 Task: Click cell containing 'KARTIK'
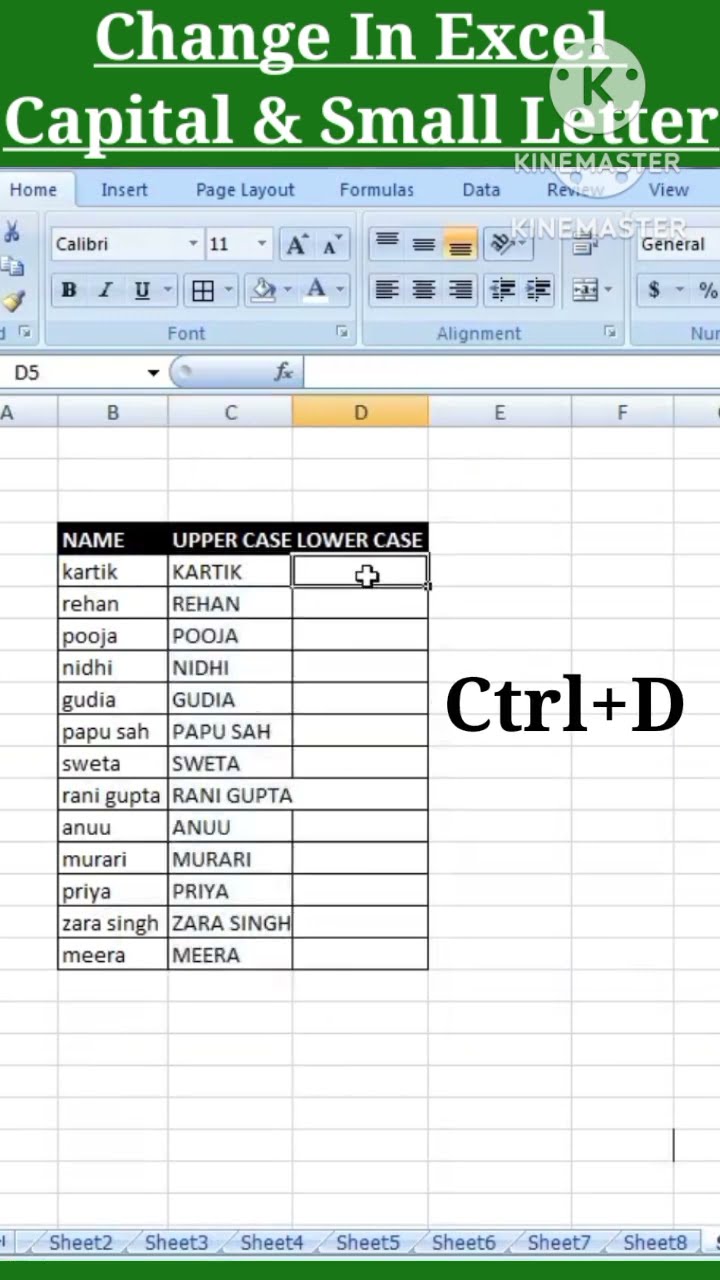coord(230,572)
